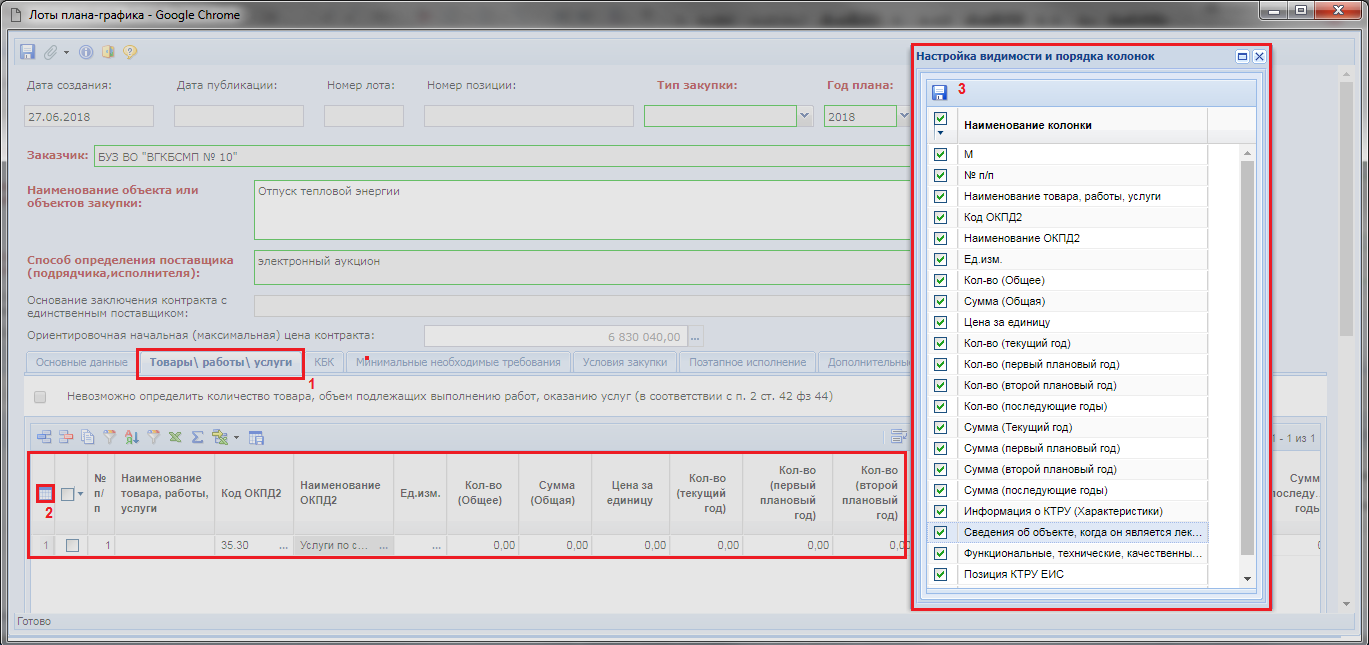Open the 'Год плана' dropdown showing 2018

click(x=904, y=117)
